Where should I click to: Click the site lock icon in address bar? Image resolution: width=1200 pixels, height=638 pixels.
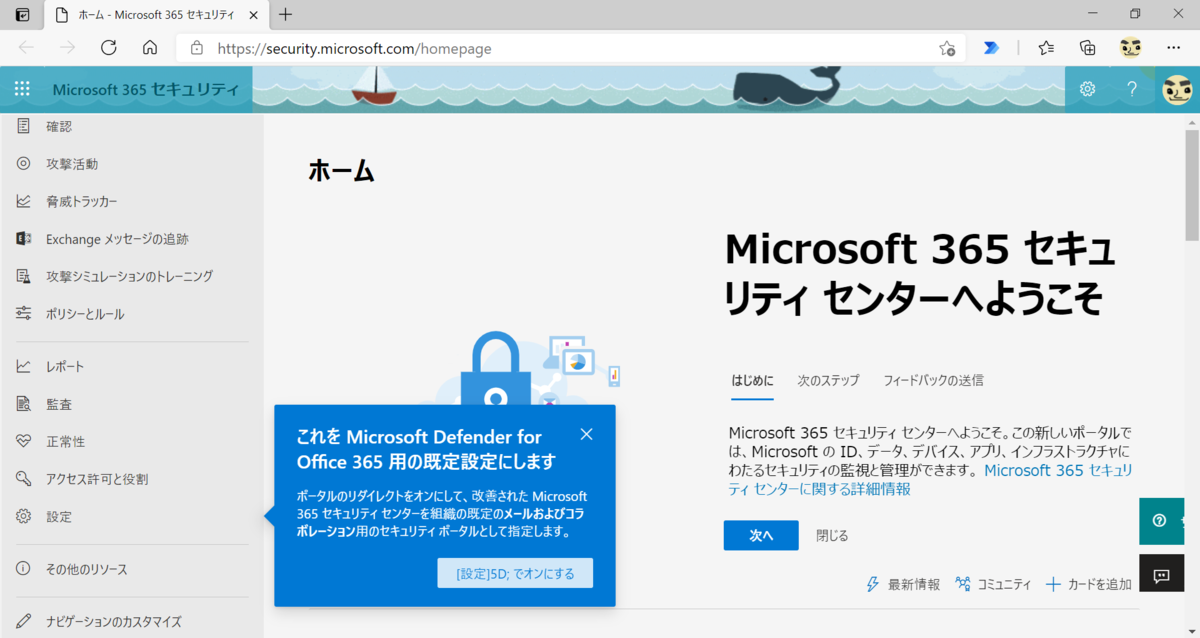click(197, 48)
